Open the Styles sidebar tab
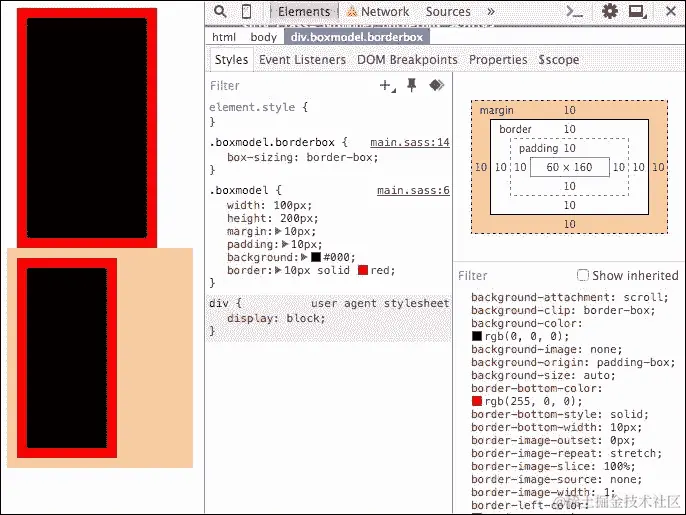The height and width of the screenshot is (515, 686). [231, 60]
